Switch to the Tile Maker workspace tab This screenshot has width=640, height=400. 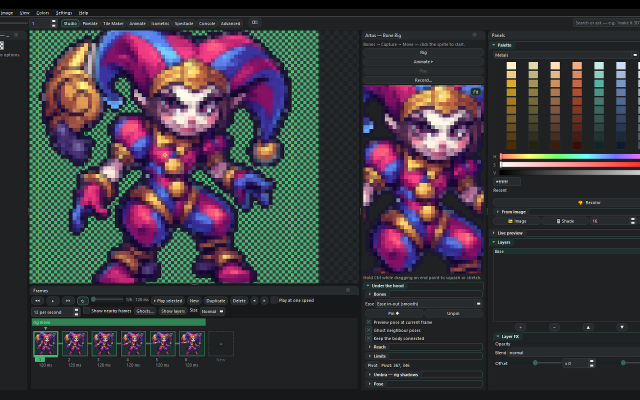[x=113, y=24]
